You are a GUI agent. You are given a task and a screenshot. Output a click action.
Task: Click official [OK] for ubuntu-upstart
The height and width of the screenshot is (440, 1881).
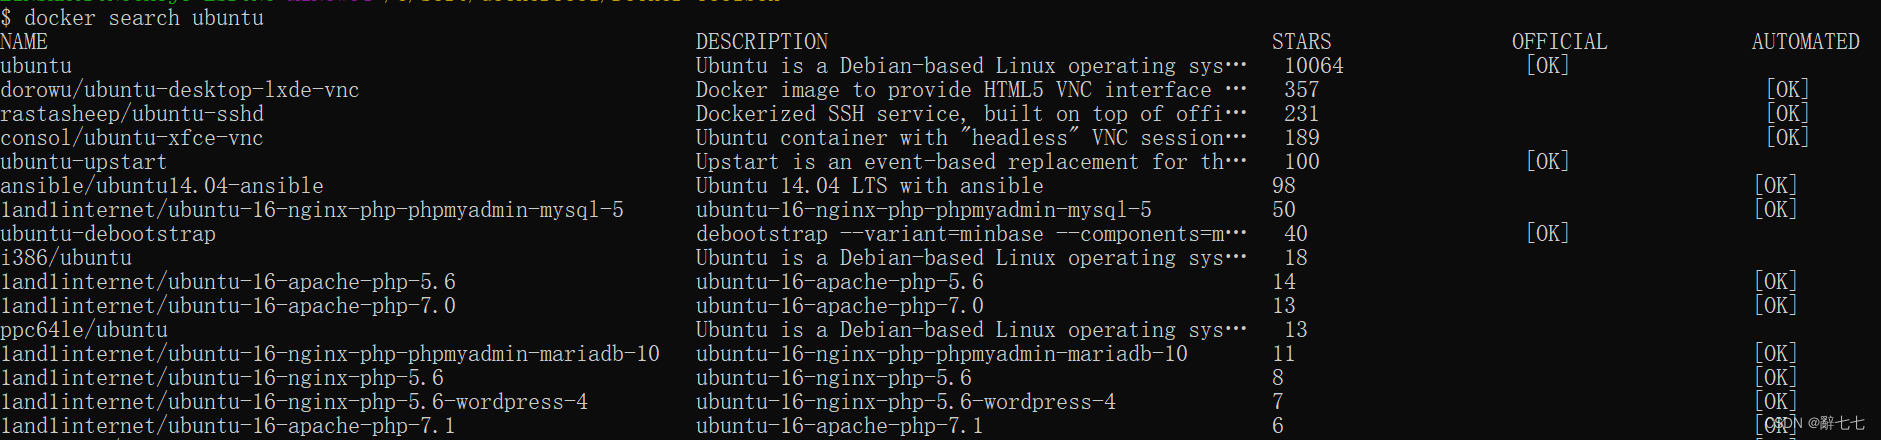[x=1547, y=162]
